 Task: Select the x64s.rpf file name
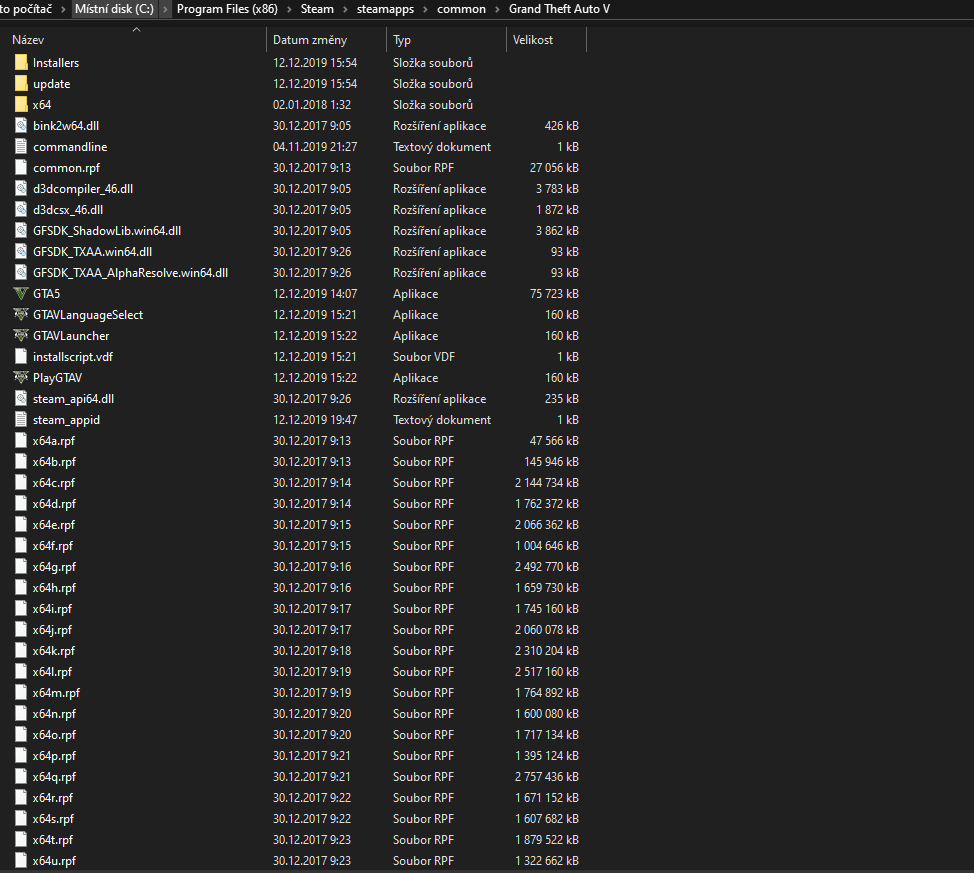pyautogui.click(x=53, y=819)
